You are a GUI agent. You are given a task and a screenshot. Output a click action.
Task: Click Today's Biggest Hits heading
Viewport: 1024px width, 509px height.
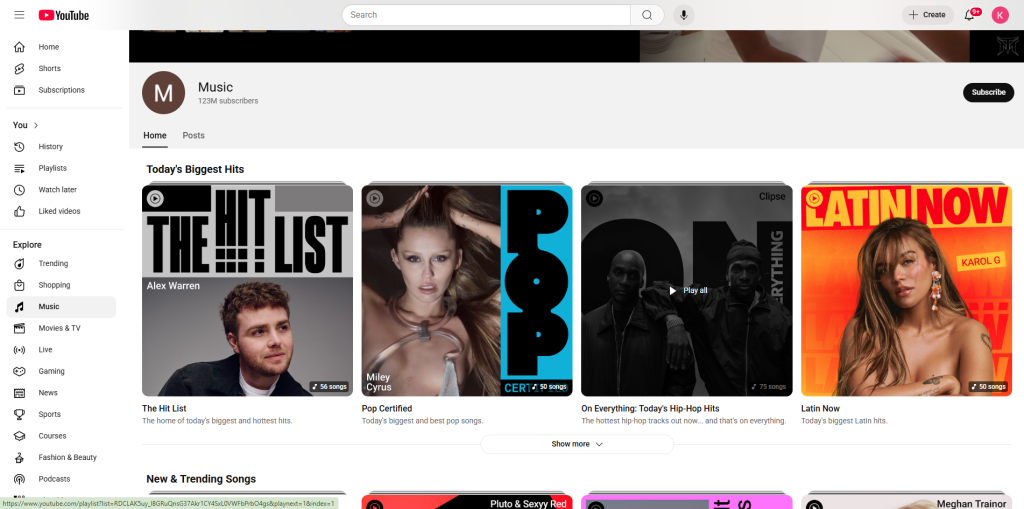point(195,170)
